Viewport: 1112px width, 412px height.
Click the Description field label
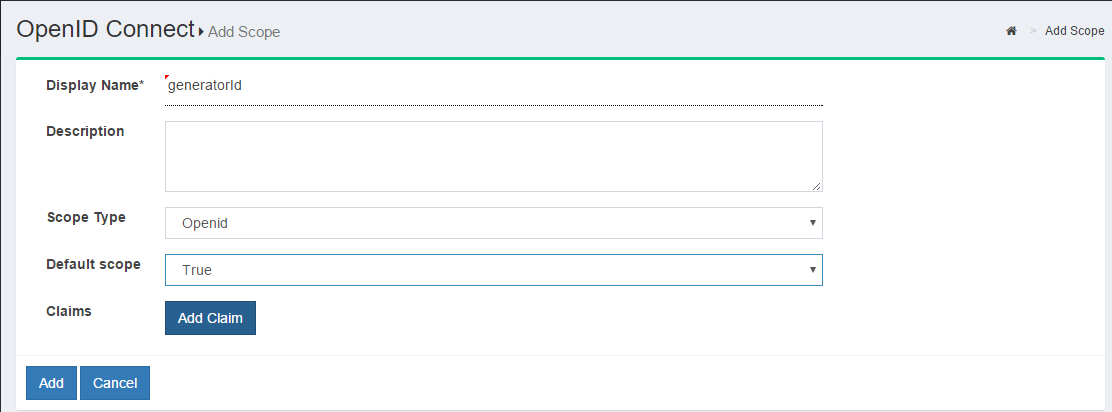coord(85,131)
